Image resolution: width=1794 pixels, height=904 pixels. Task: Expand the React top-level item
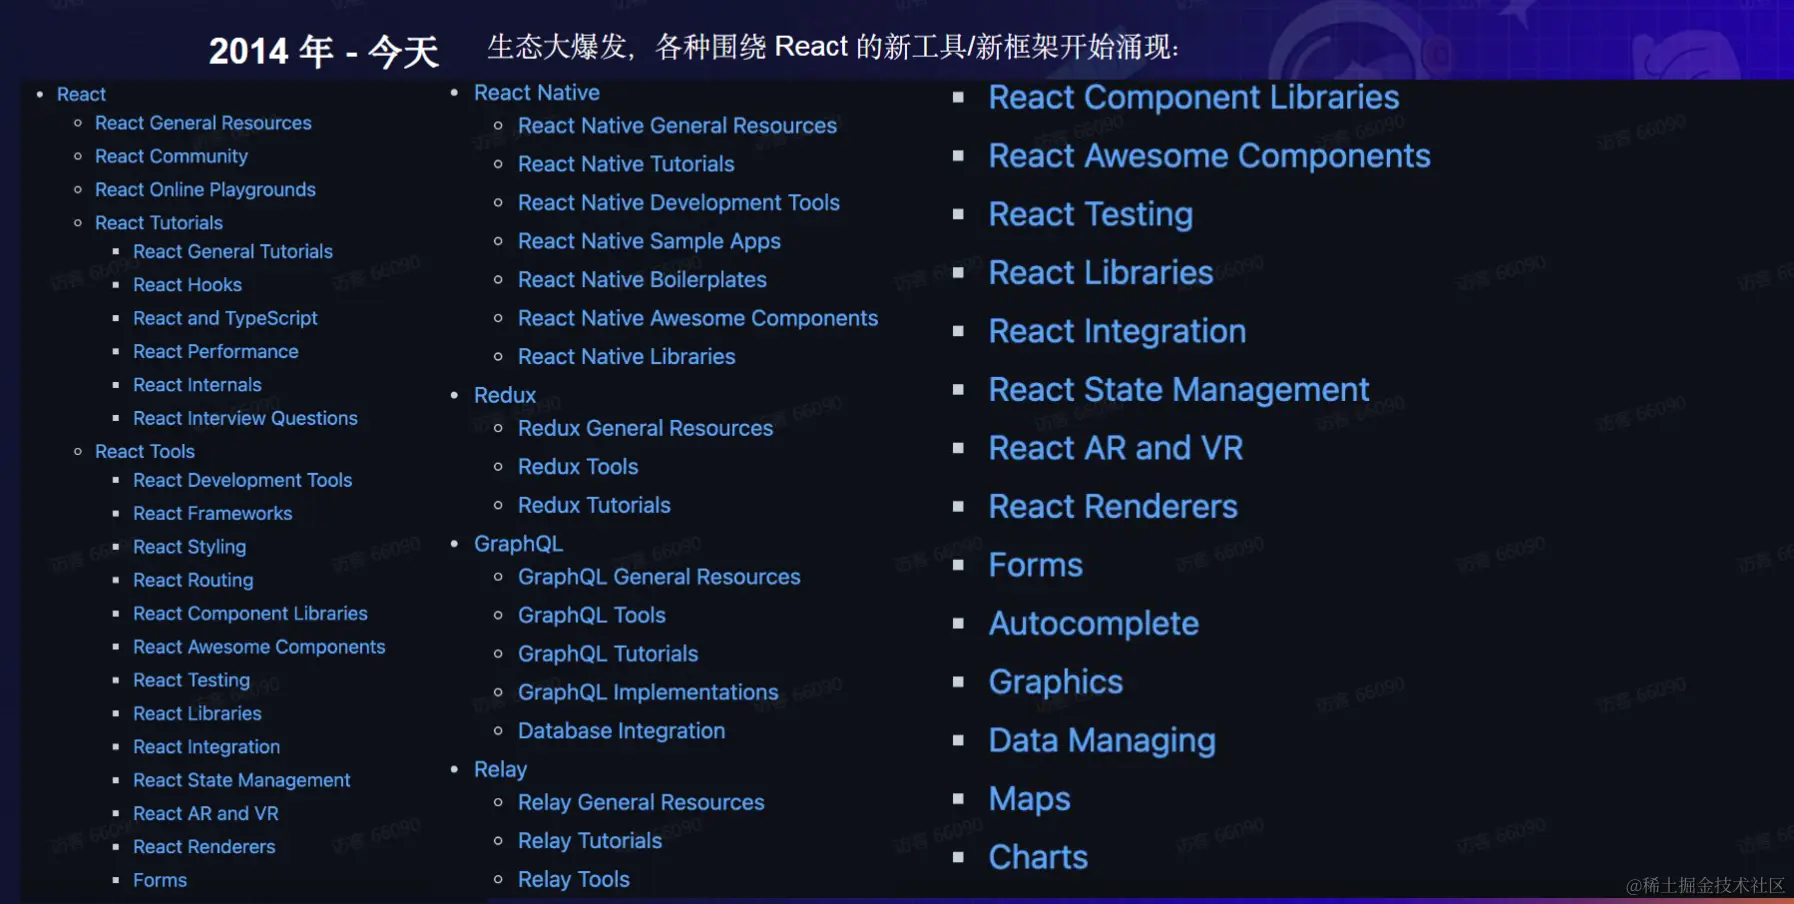(80, 93)
